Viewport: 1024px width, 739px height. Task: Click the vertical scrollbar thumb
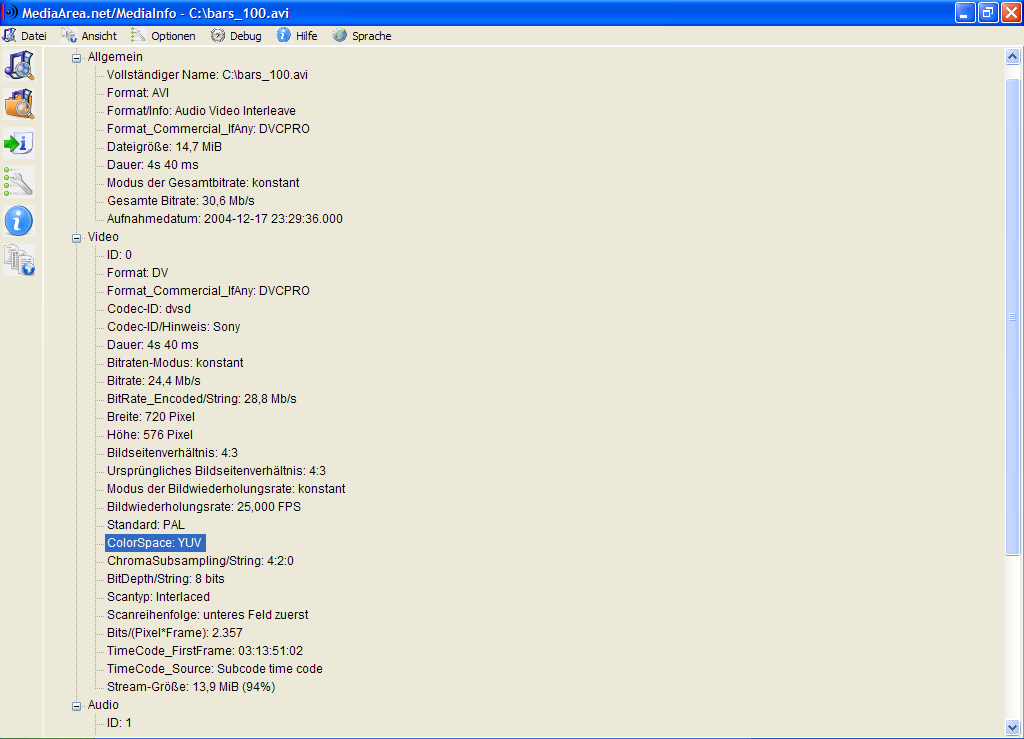[1012, 317]
